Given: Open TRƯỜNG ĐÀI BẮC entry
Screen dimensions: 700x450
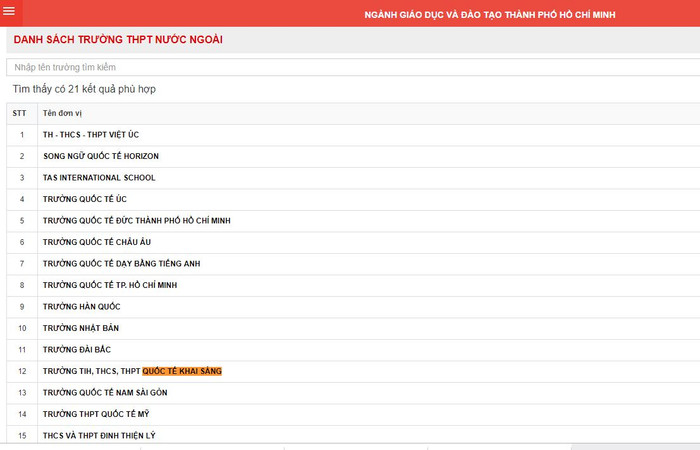Looking at the screenshot, I should [77, 350].
